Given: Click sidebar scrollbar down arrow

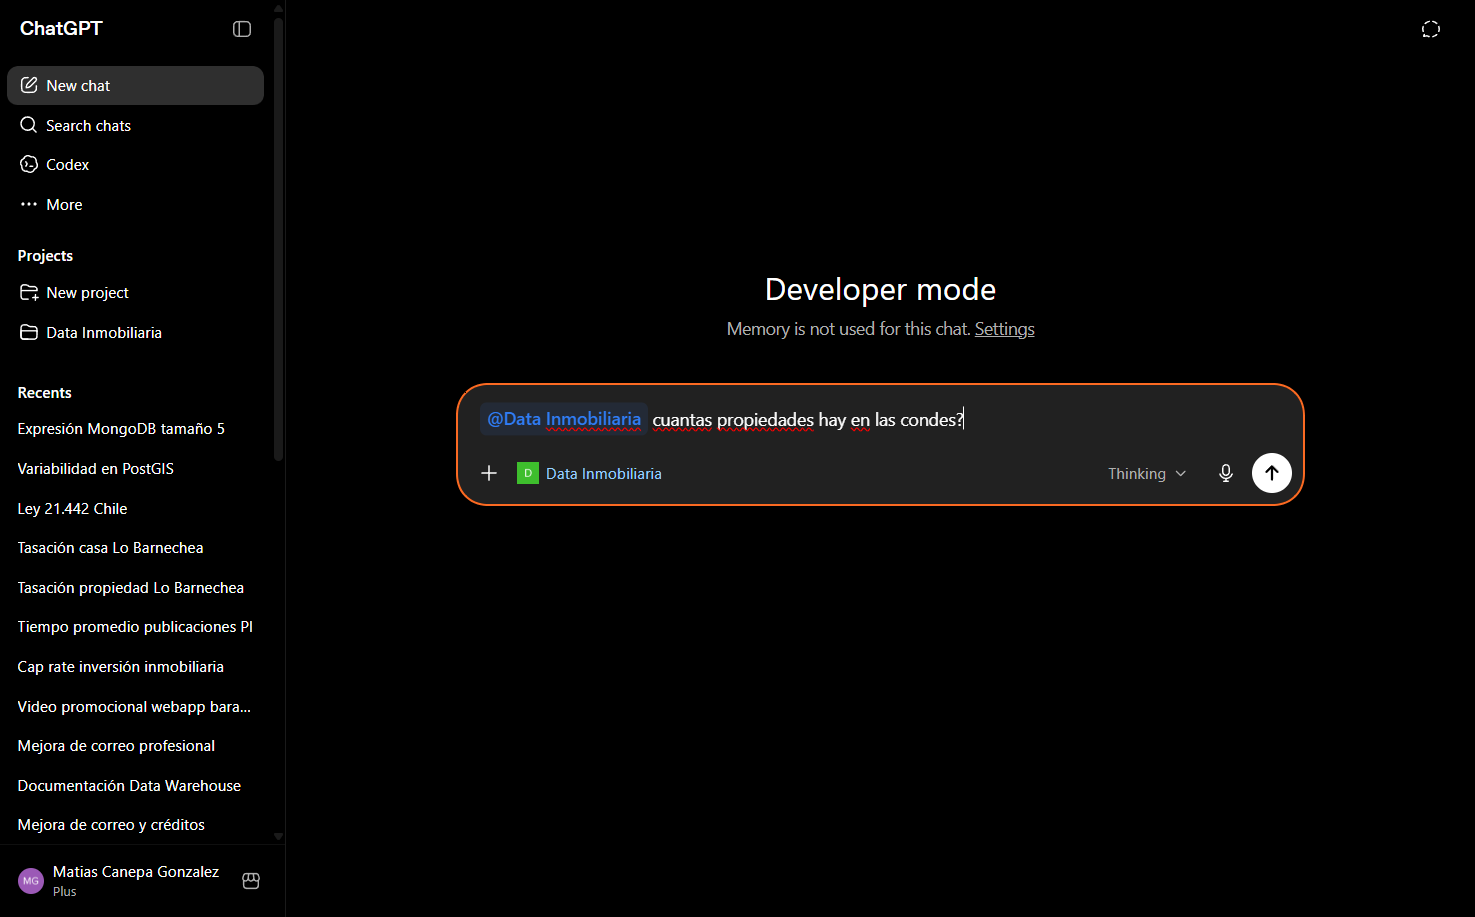Looking at the screenshot, I should point(278,836).
